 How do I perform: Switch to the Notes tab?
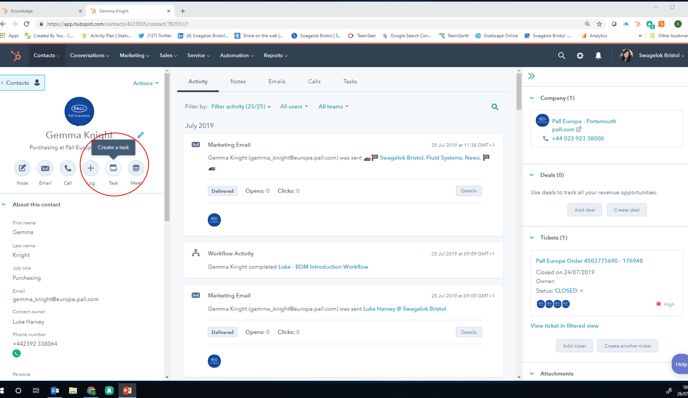(x=238, y=82)
